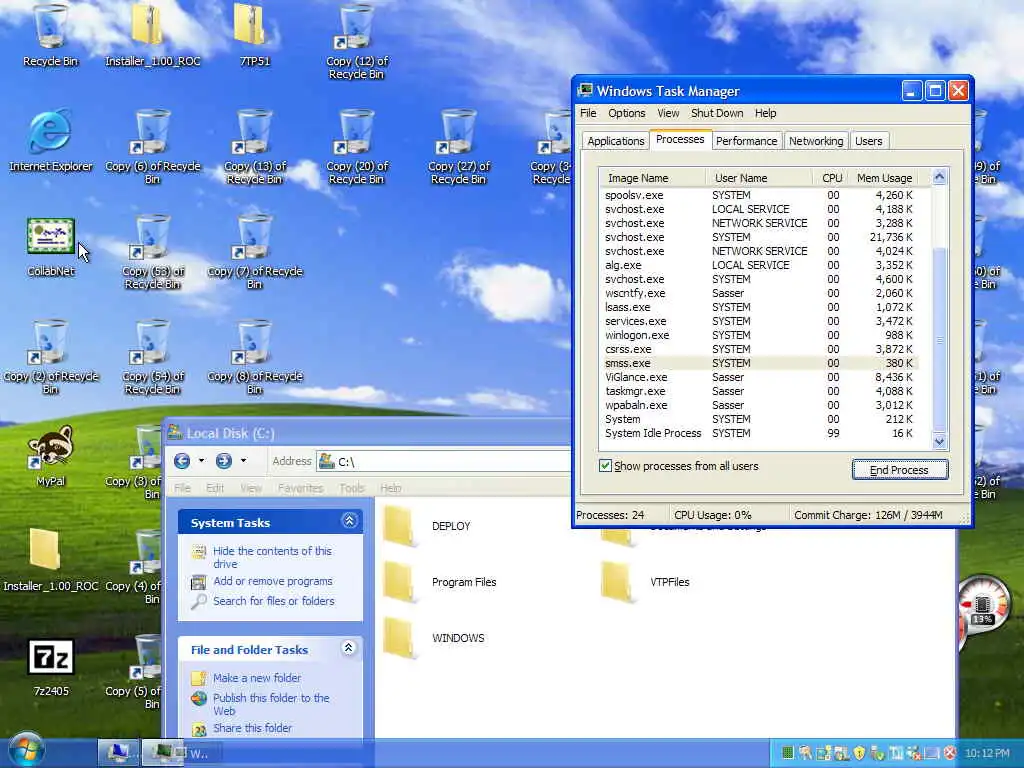Launch Internet Explorer from the desktop
The height and width of the screenshot is (768, 1024).
[50, 140]
